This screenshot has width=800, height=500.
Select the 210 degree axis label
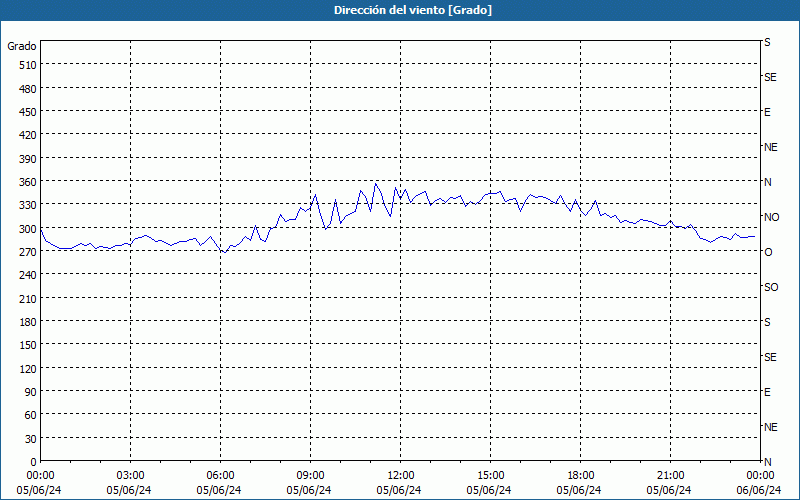[x=28, y=299]
